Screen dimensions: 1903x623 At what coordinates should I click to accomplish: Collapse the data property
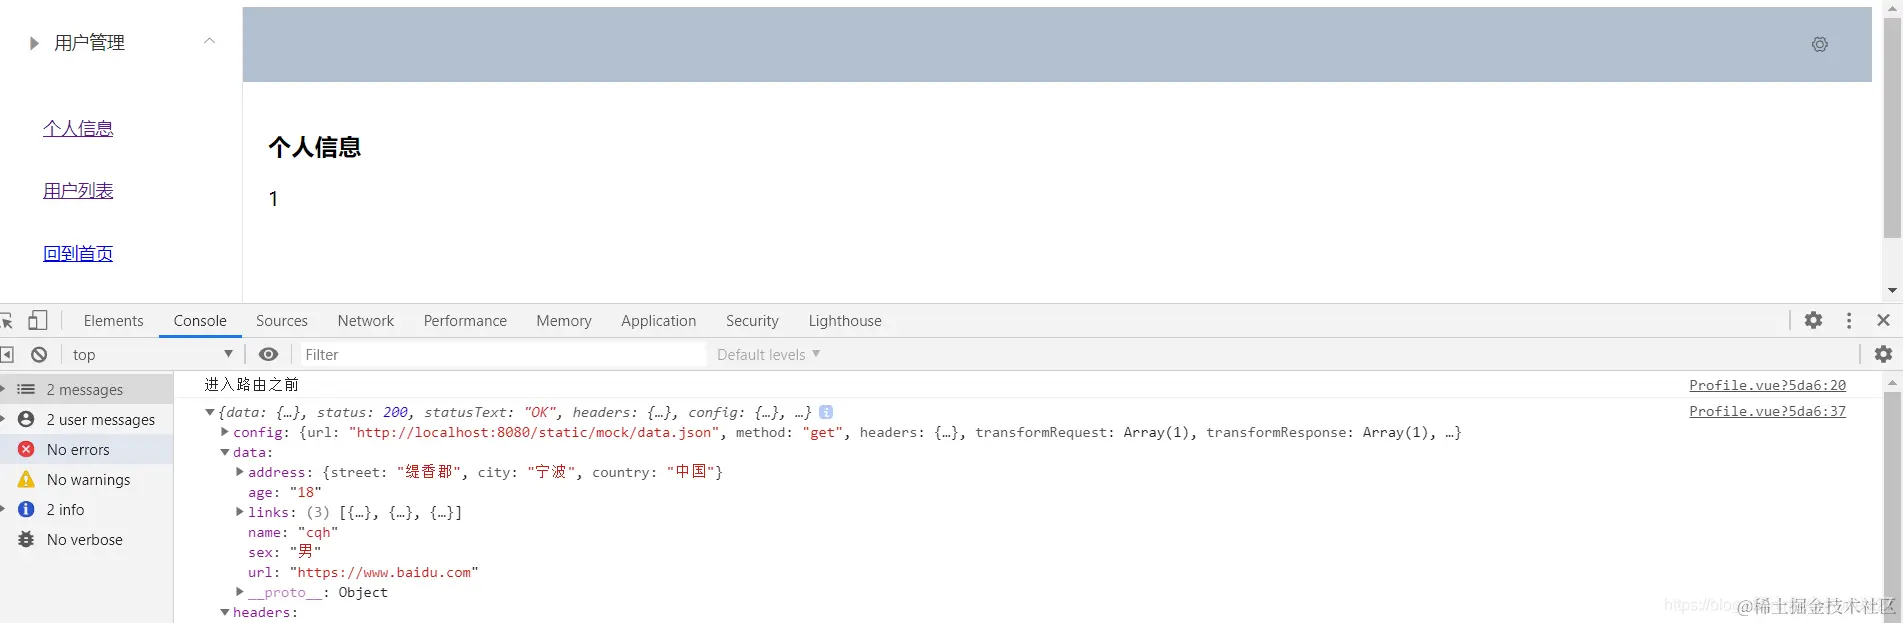pyautogui.click(x=225, y=452)
